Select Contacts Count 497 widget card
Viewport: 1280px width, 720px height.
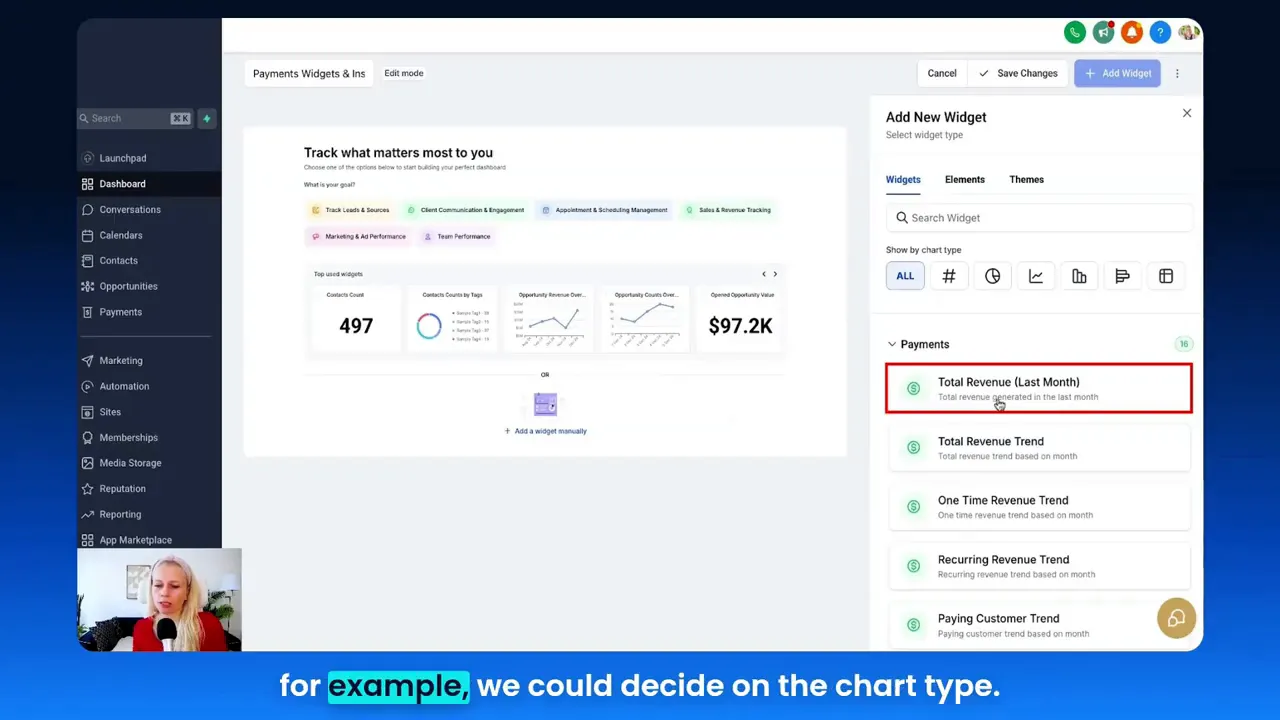(355, 319)
